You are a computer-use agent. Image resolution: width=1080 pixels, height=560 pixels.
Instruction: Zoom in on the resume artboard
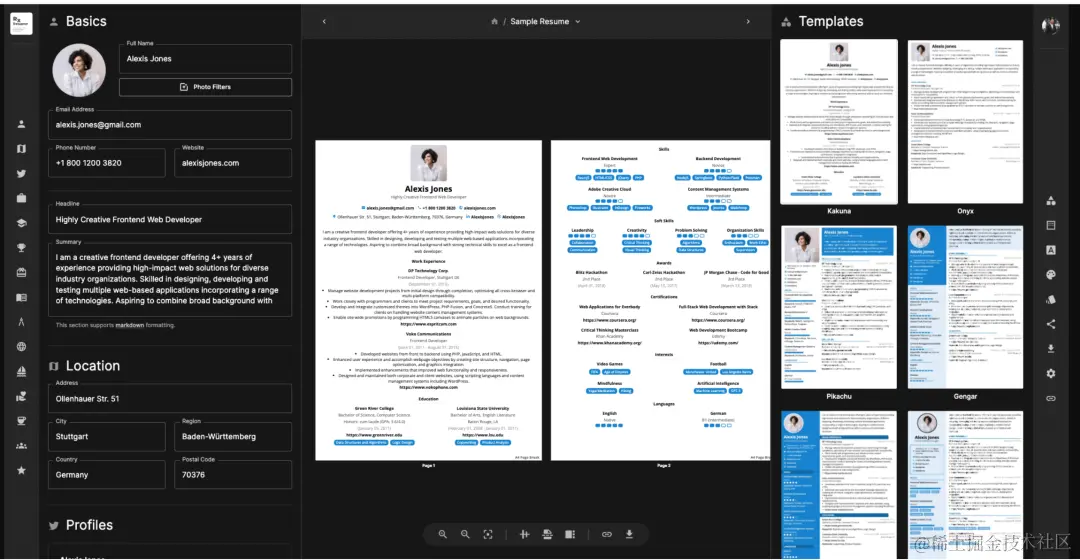443,535
